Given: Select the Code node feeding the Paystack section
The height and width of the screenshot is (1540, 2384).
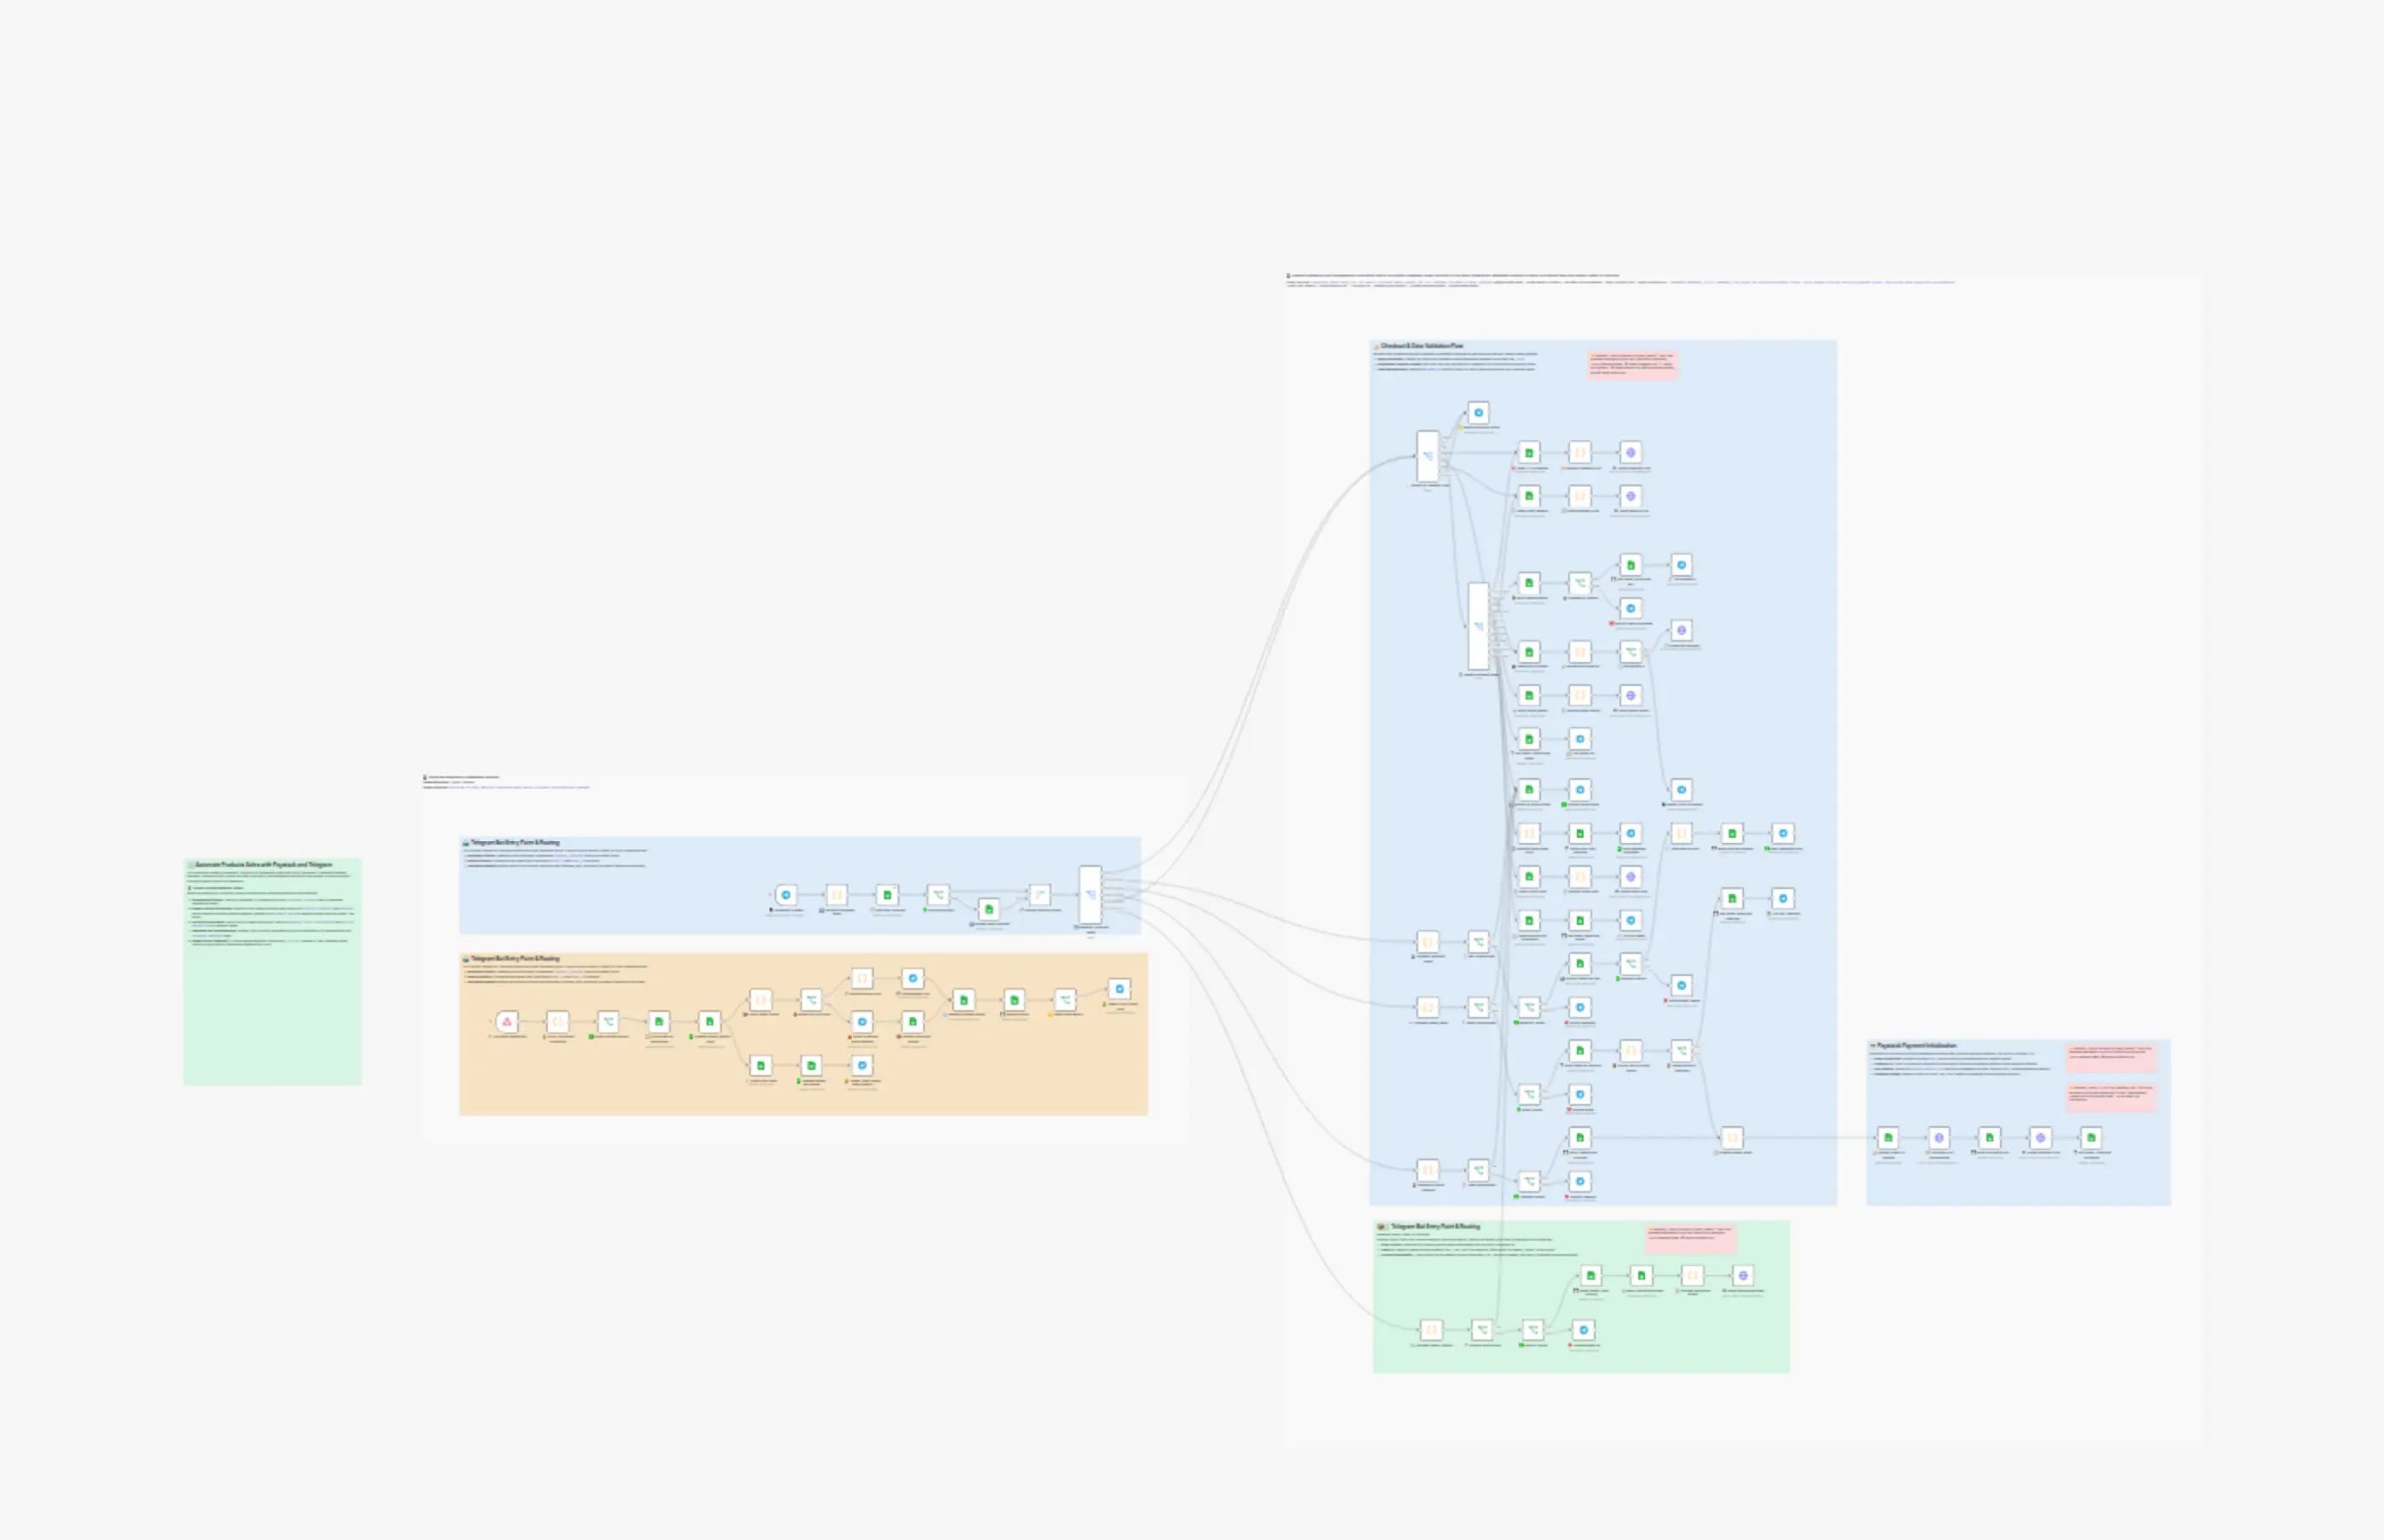Looking at the screenshot, I should click(x=1732, y=1137).
